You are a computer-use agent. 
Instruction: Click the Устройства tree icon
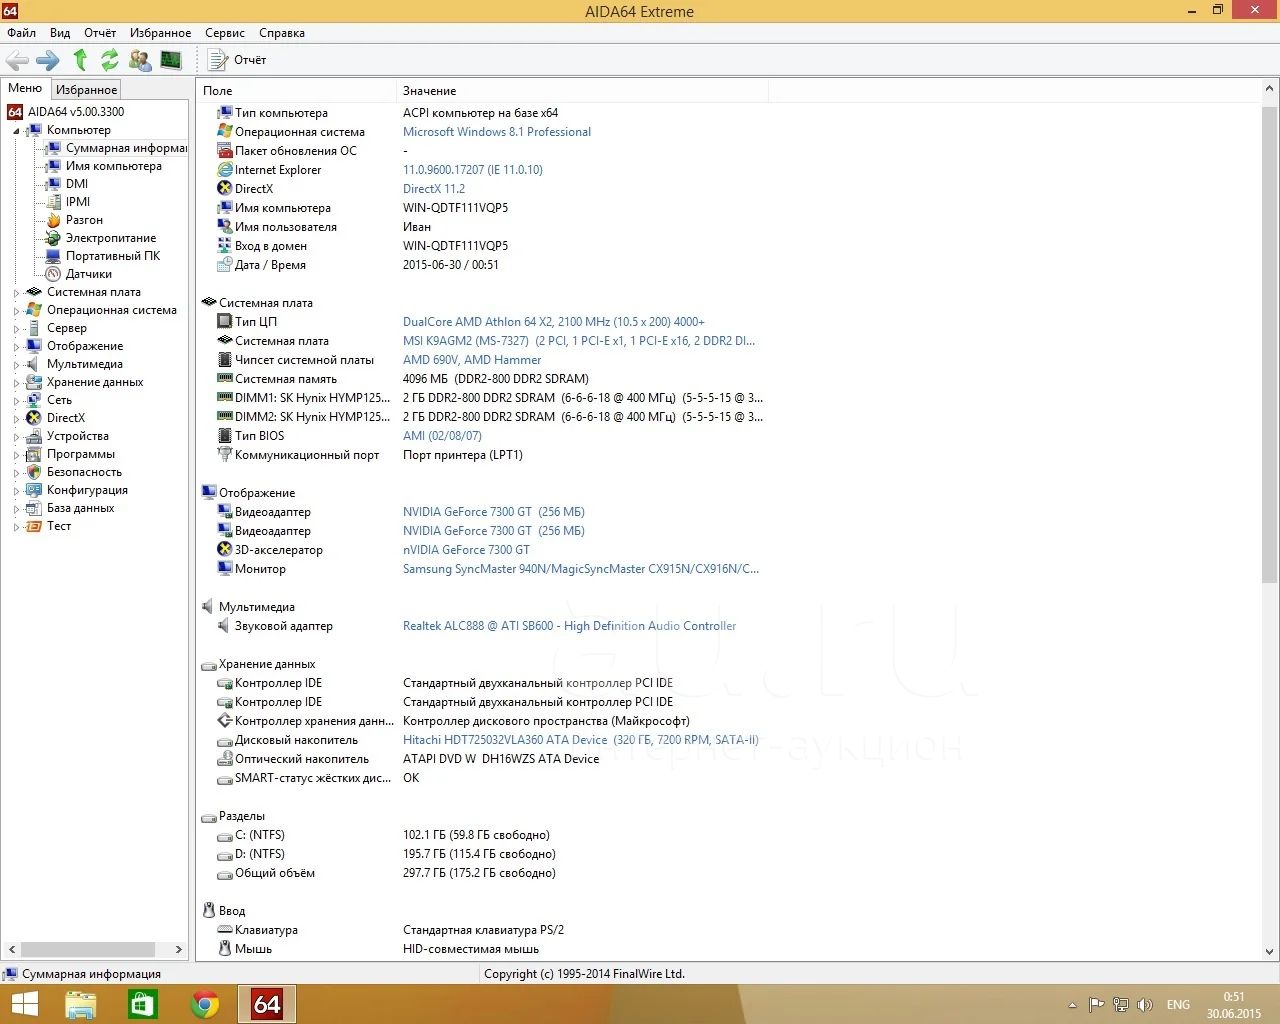34,436
